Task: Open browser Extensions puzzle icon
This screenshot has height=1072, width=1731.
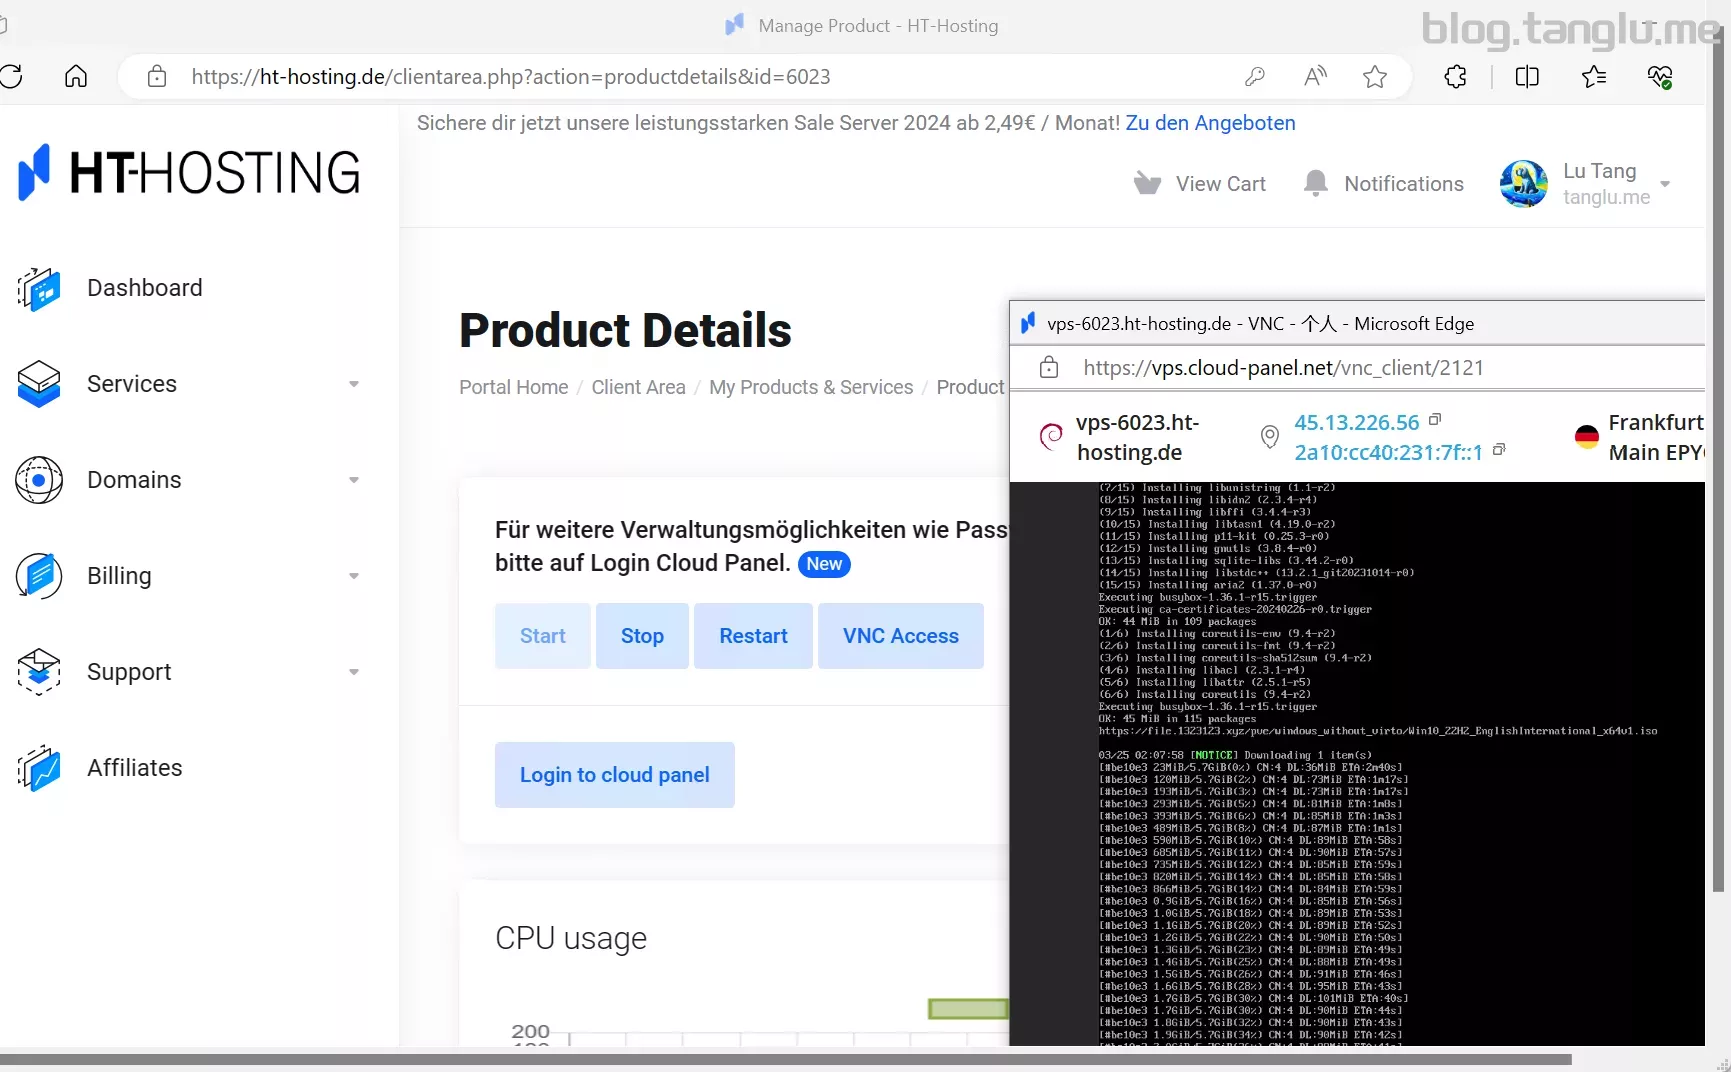Action: click(x=1455, y=77)
